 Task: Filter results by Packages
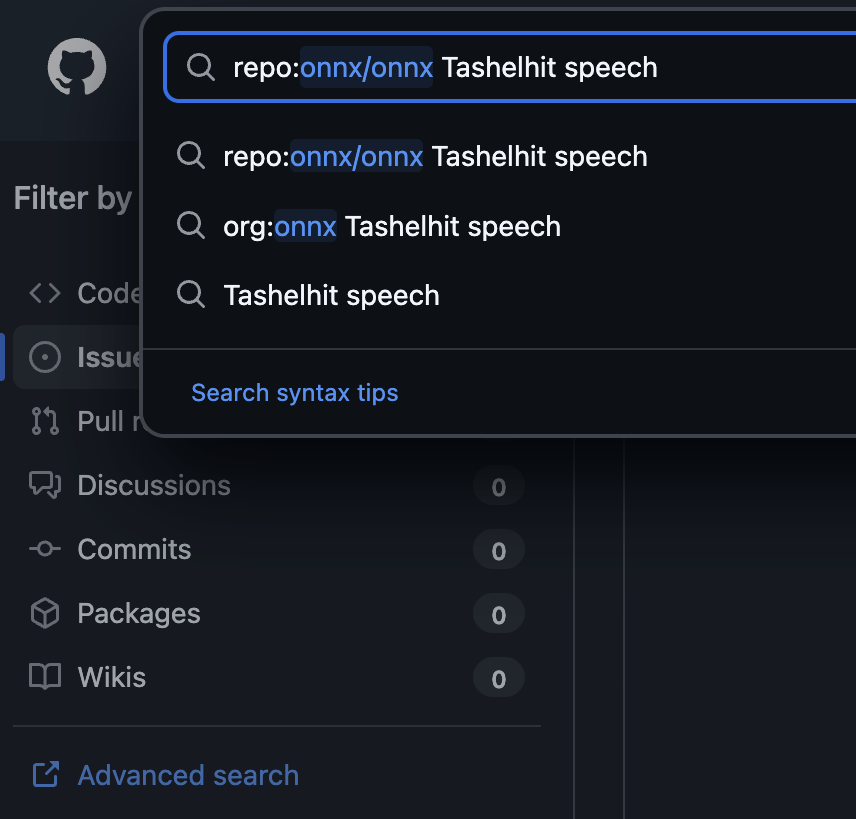(139, 613)
